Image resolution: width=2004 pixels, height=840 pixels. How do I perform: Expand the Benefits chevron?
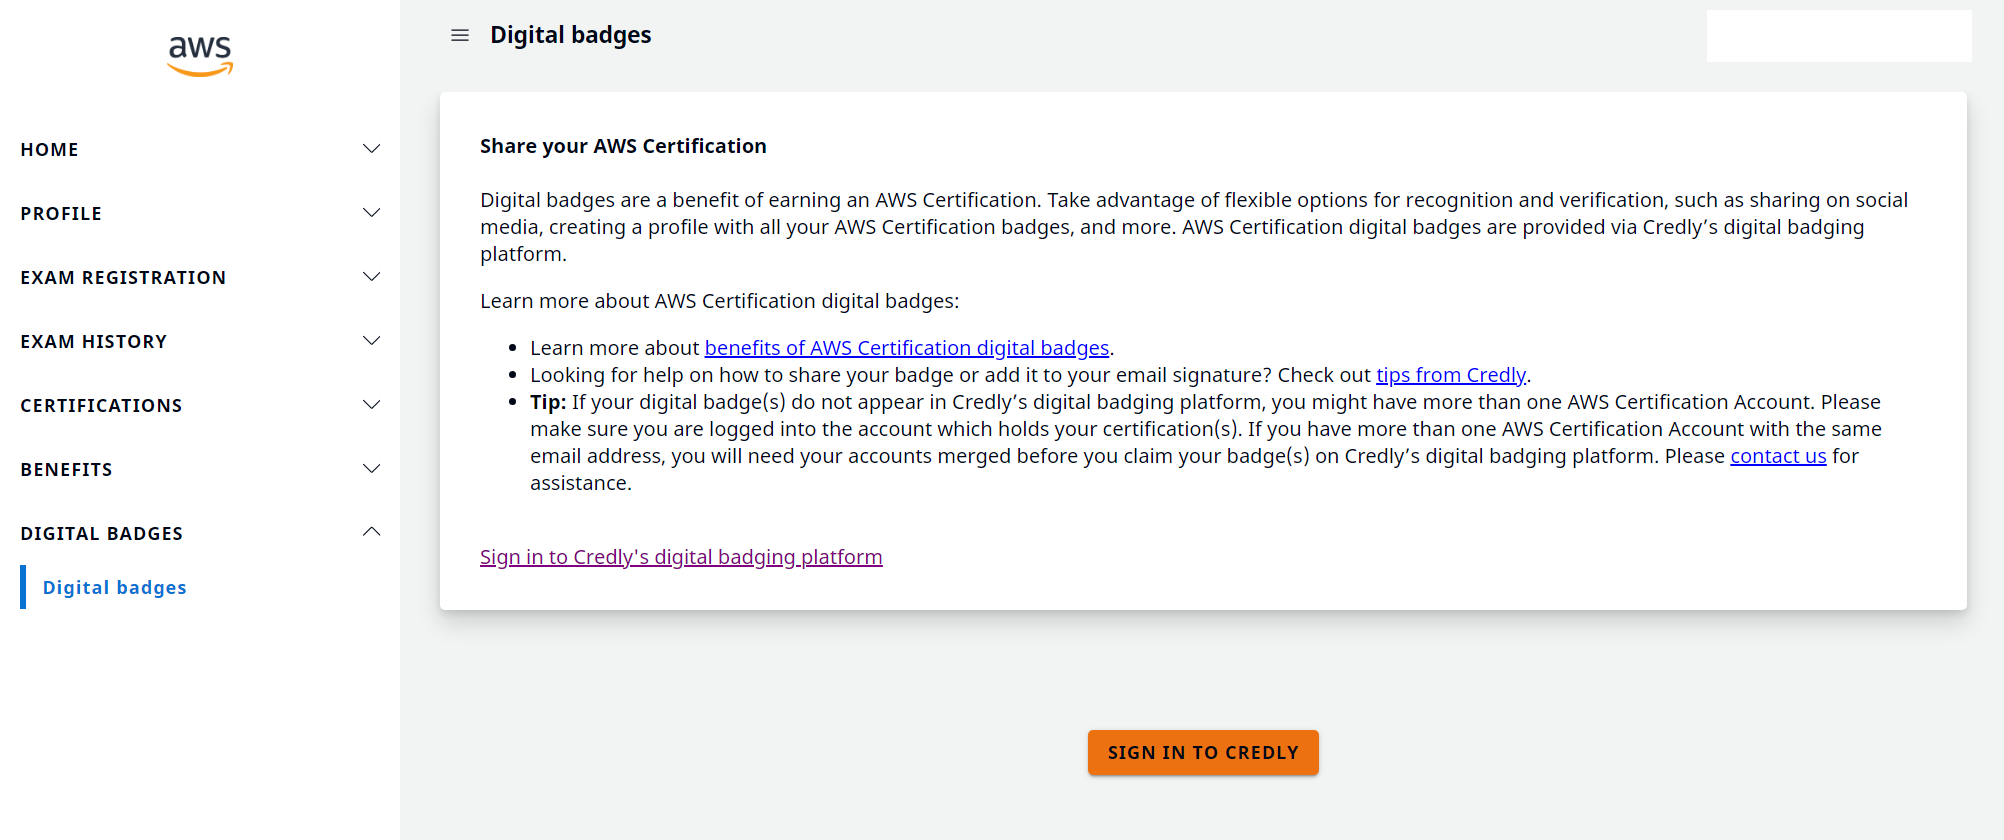[371, 469]
